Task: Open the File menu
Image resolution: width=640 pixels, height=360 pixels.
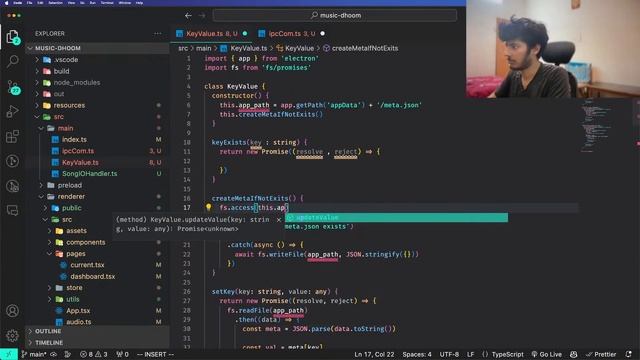Action: tap(29, 2)
